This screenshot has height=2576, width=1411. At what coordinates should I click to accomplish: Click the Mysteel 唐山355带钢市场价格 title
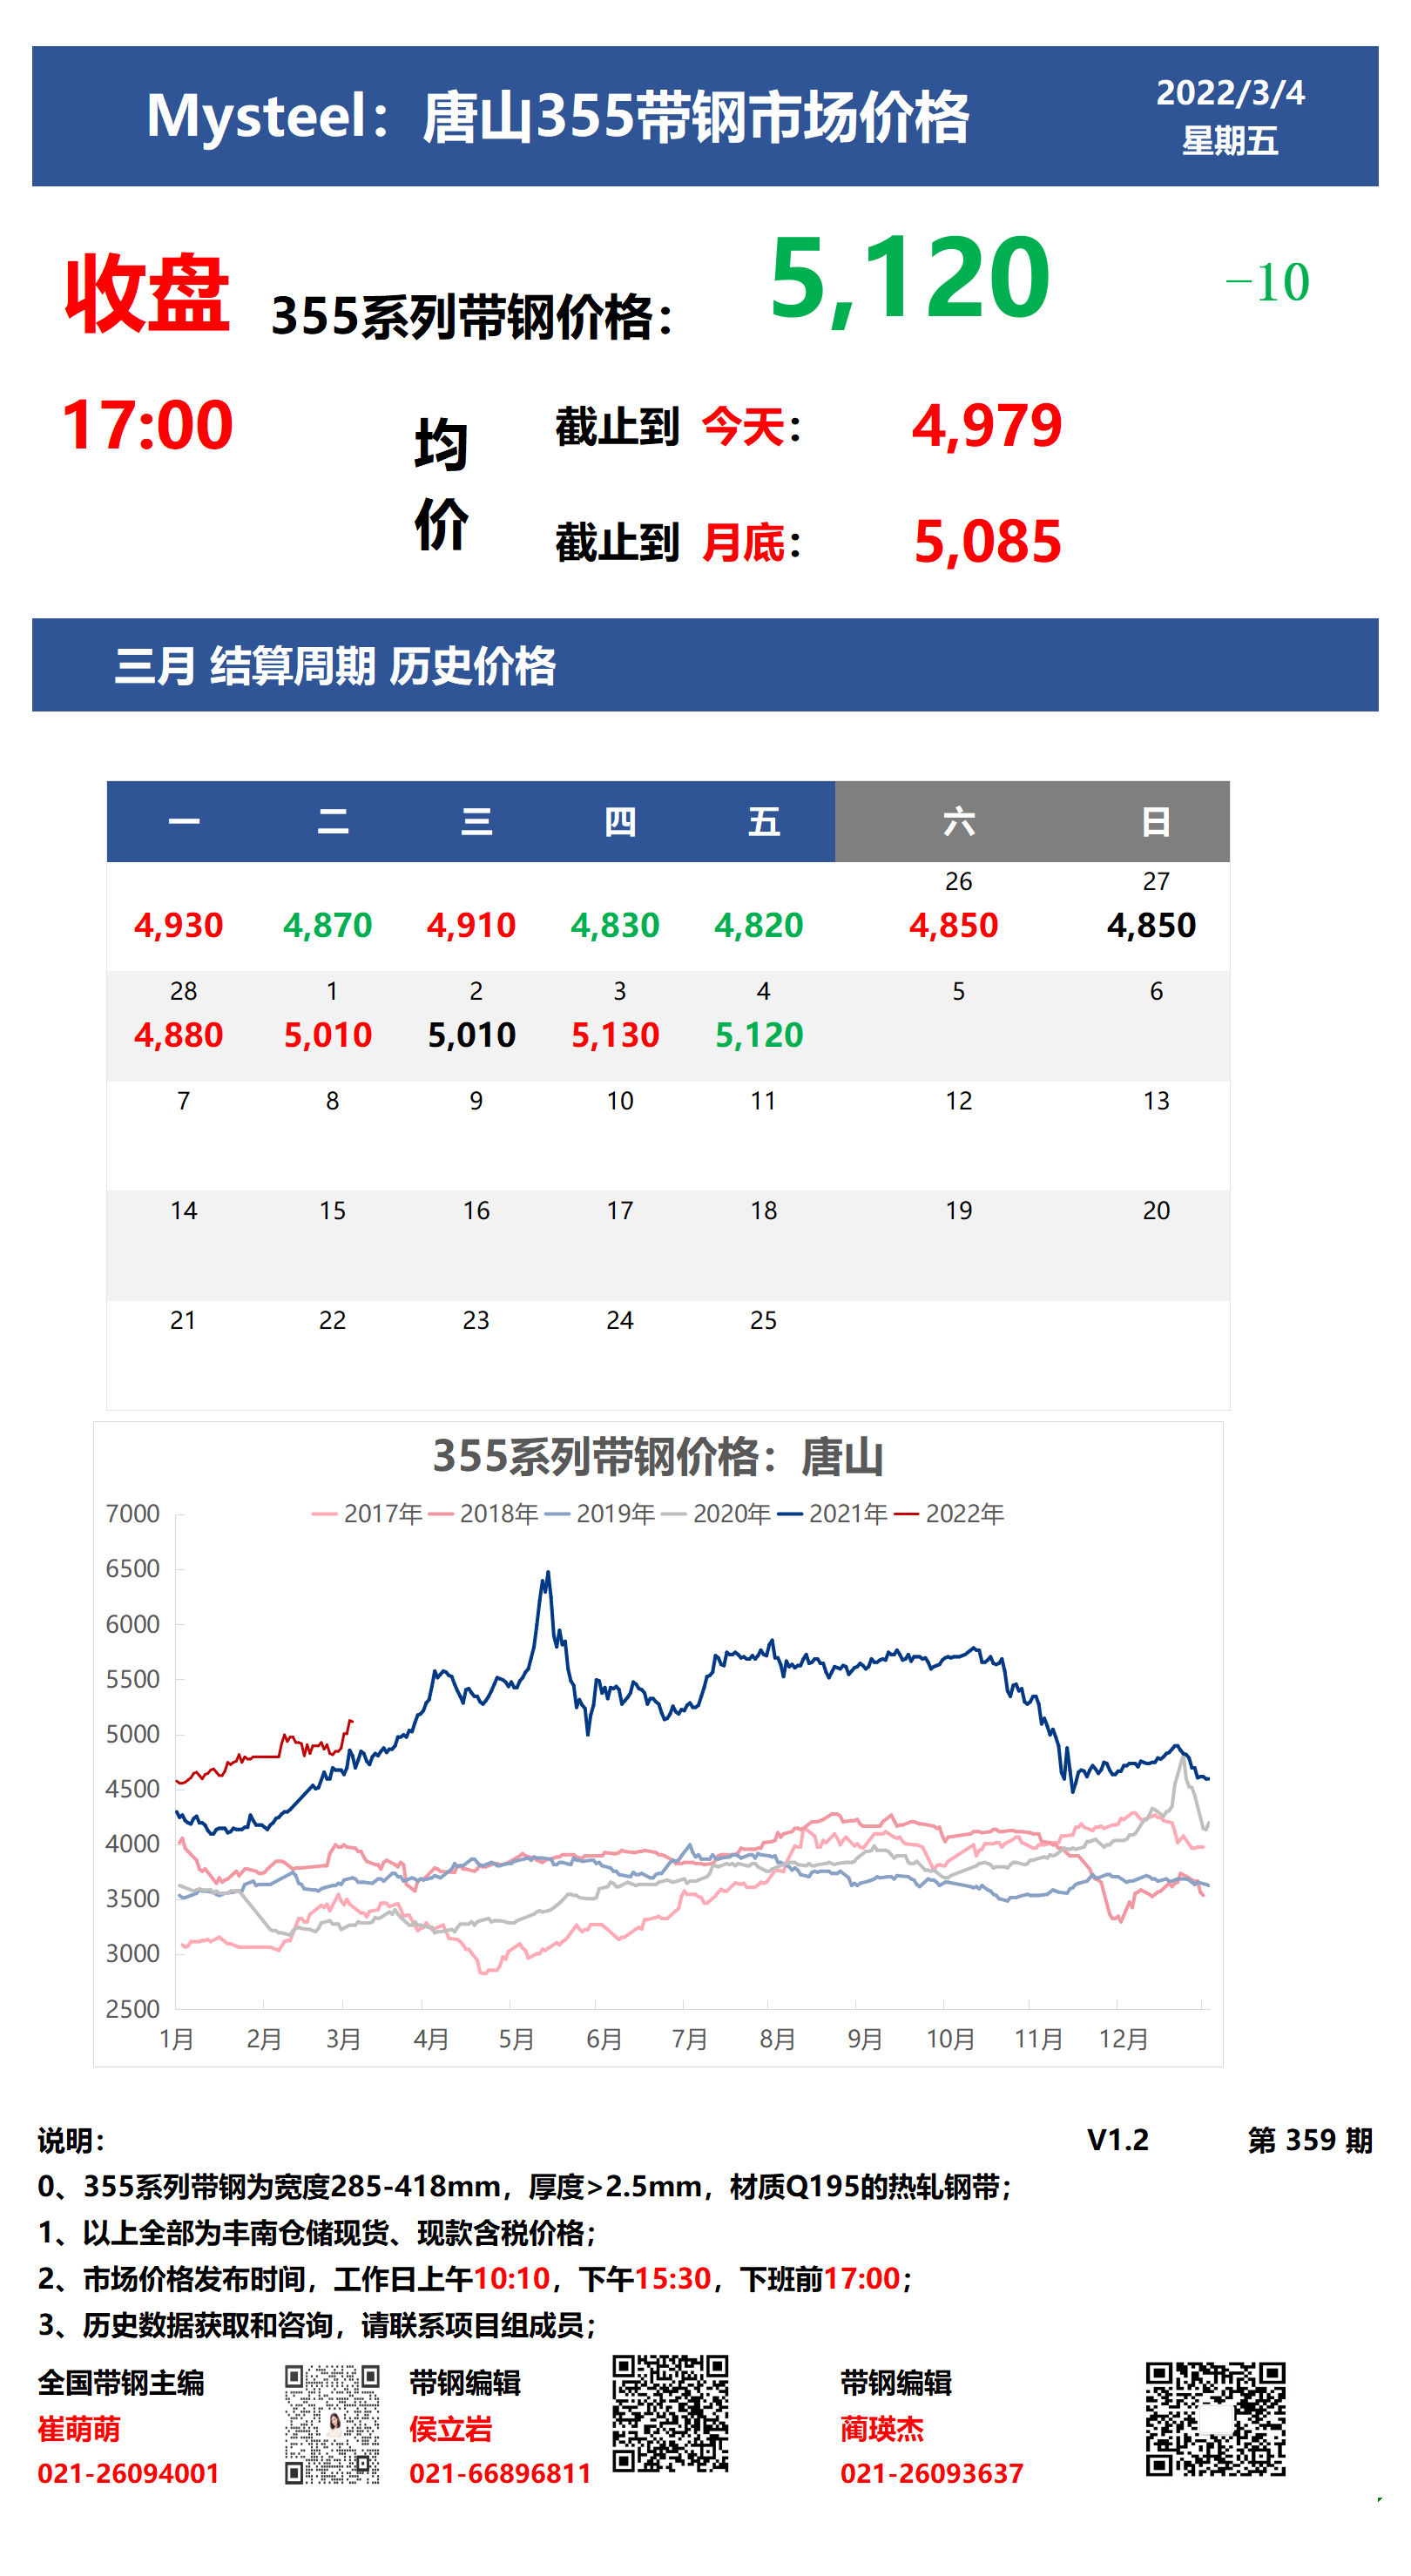tap(558, 117)
